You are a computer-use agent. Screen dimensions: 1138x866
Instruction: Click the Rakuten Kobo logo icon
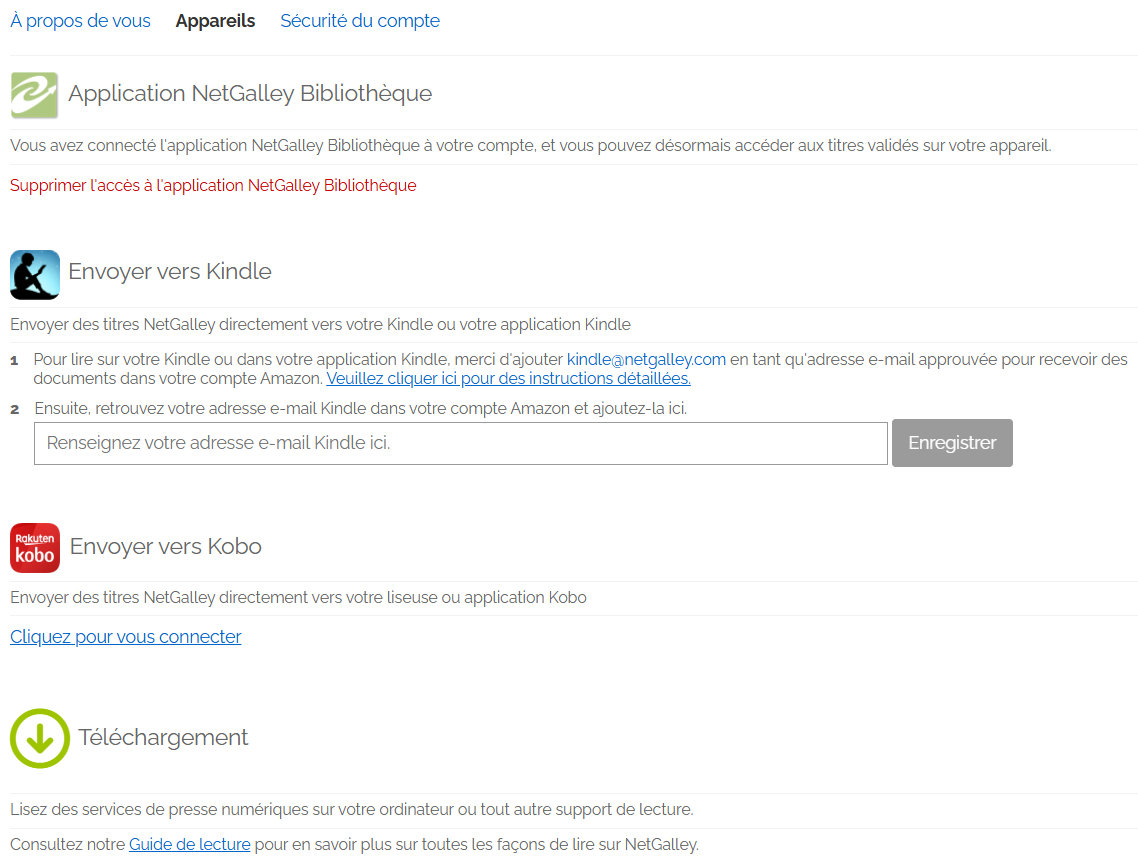(x=35, y=548)
